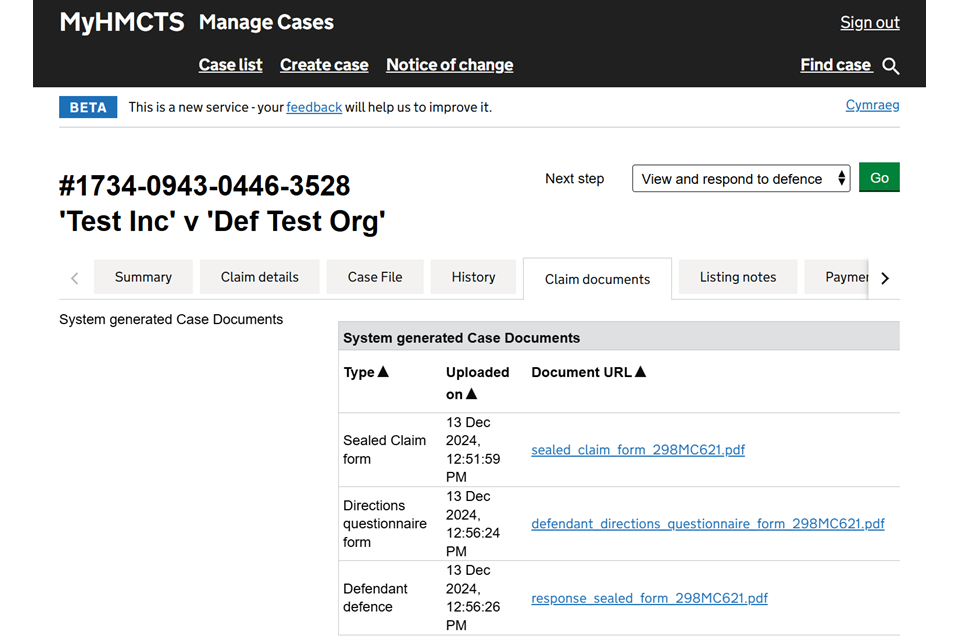Go to Case list in navigation
960x640 pixels.
click(230, 65)
